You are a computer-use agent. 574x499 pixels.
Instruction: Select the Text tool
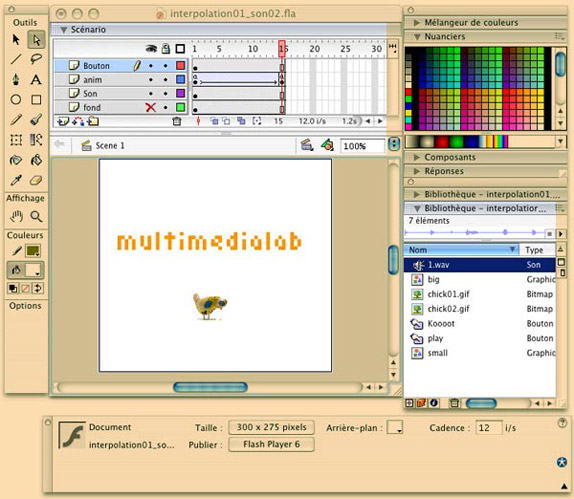click(x=36, y=79)
